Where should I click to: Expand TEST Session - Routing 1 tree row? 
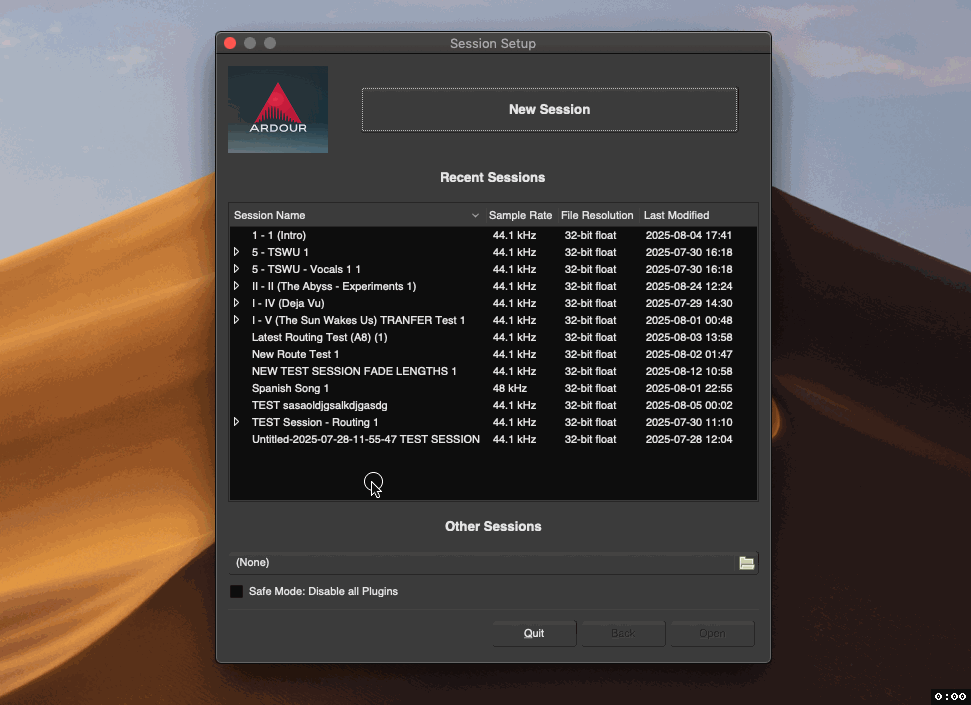(x=237, y=422)
